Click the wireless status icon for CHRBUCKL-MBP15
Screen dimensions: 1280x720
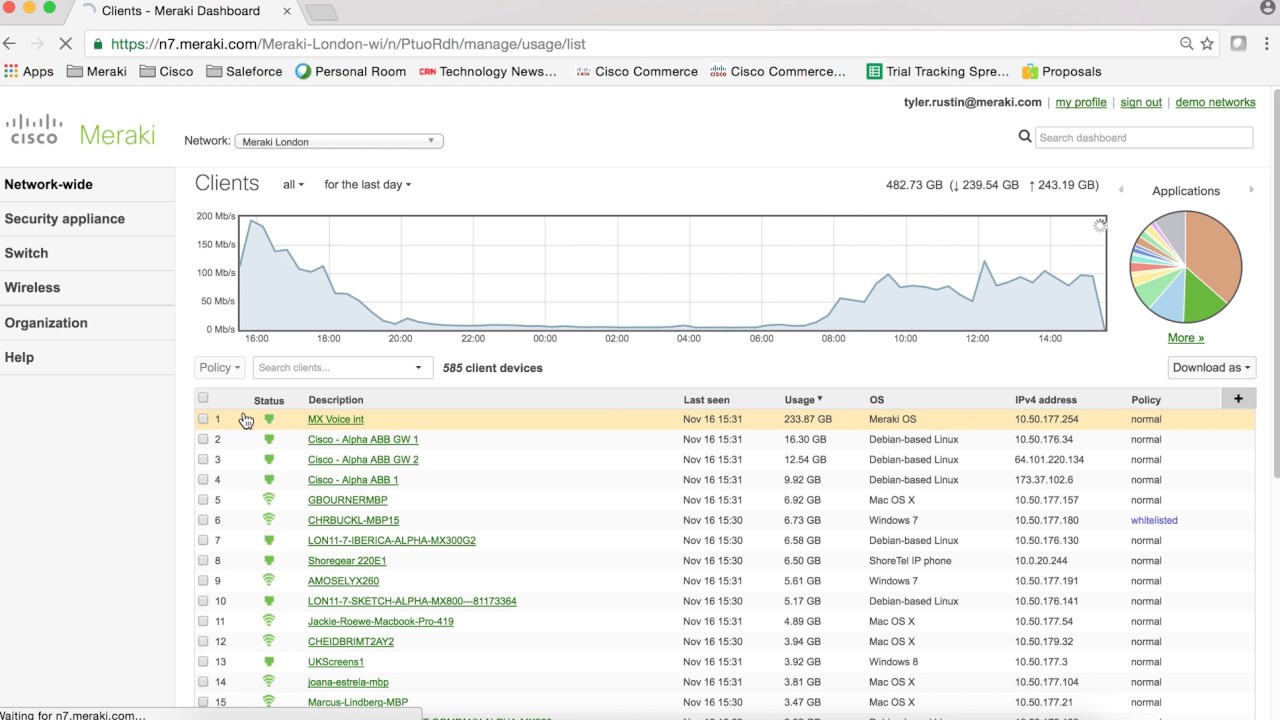tap(269, 520)
